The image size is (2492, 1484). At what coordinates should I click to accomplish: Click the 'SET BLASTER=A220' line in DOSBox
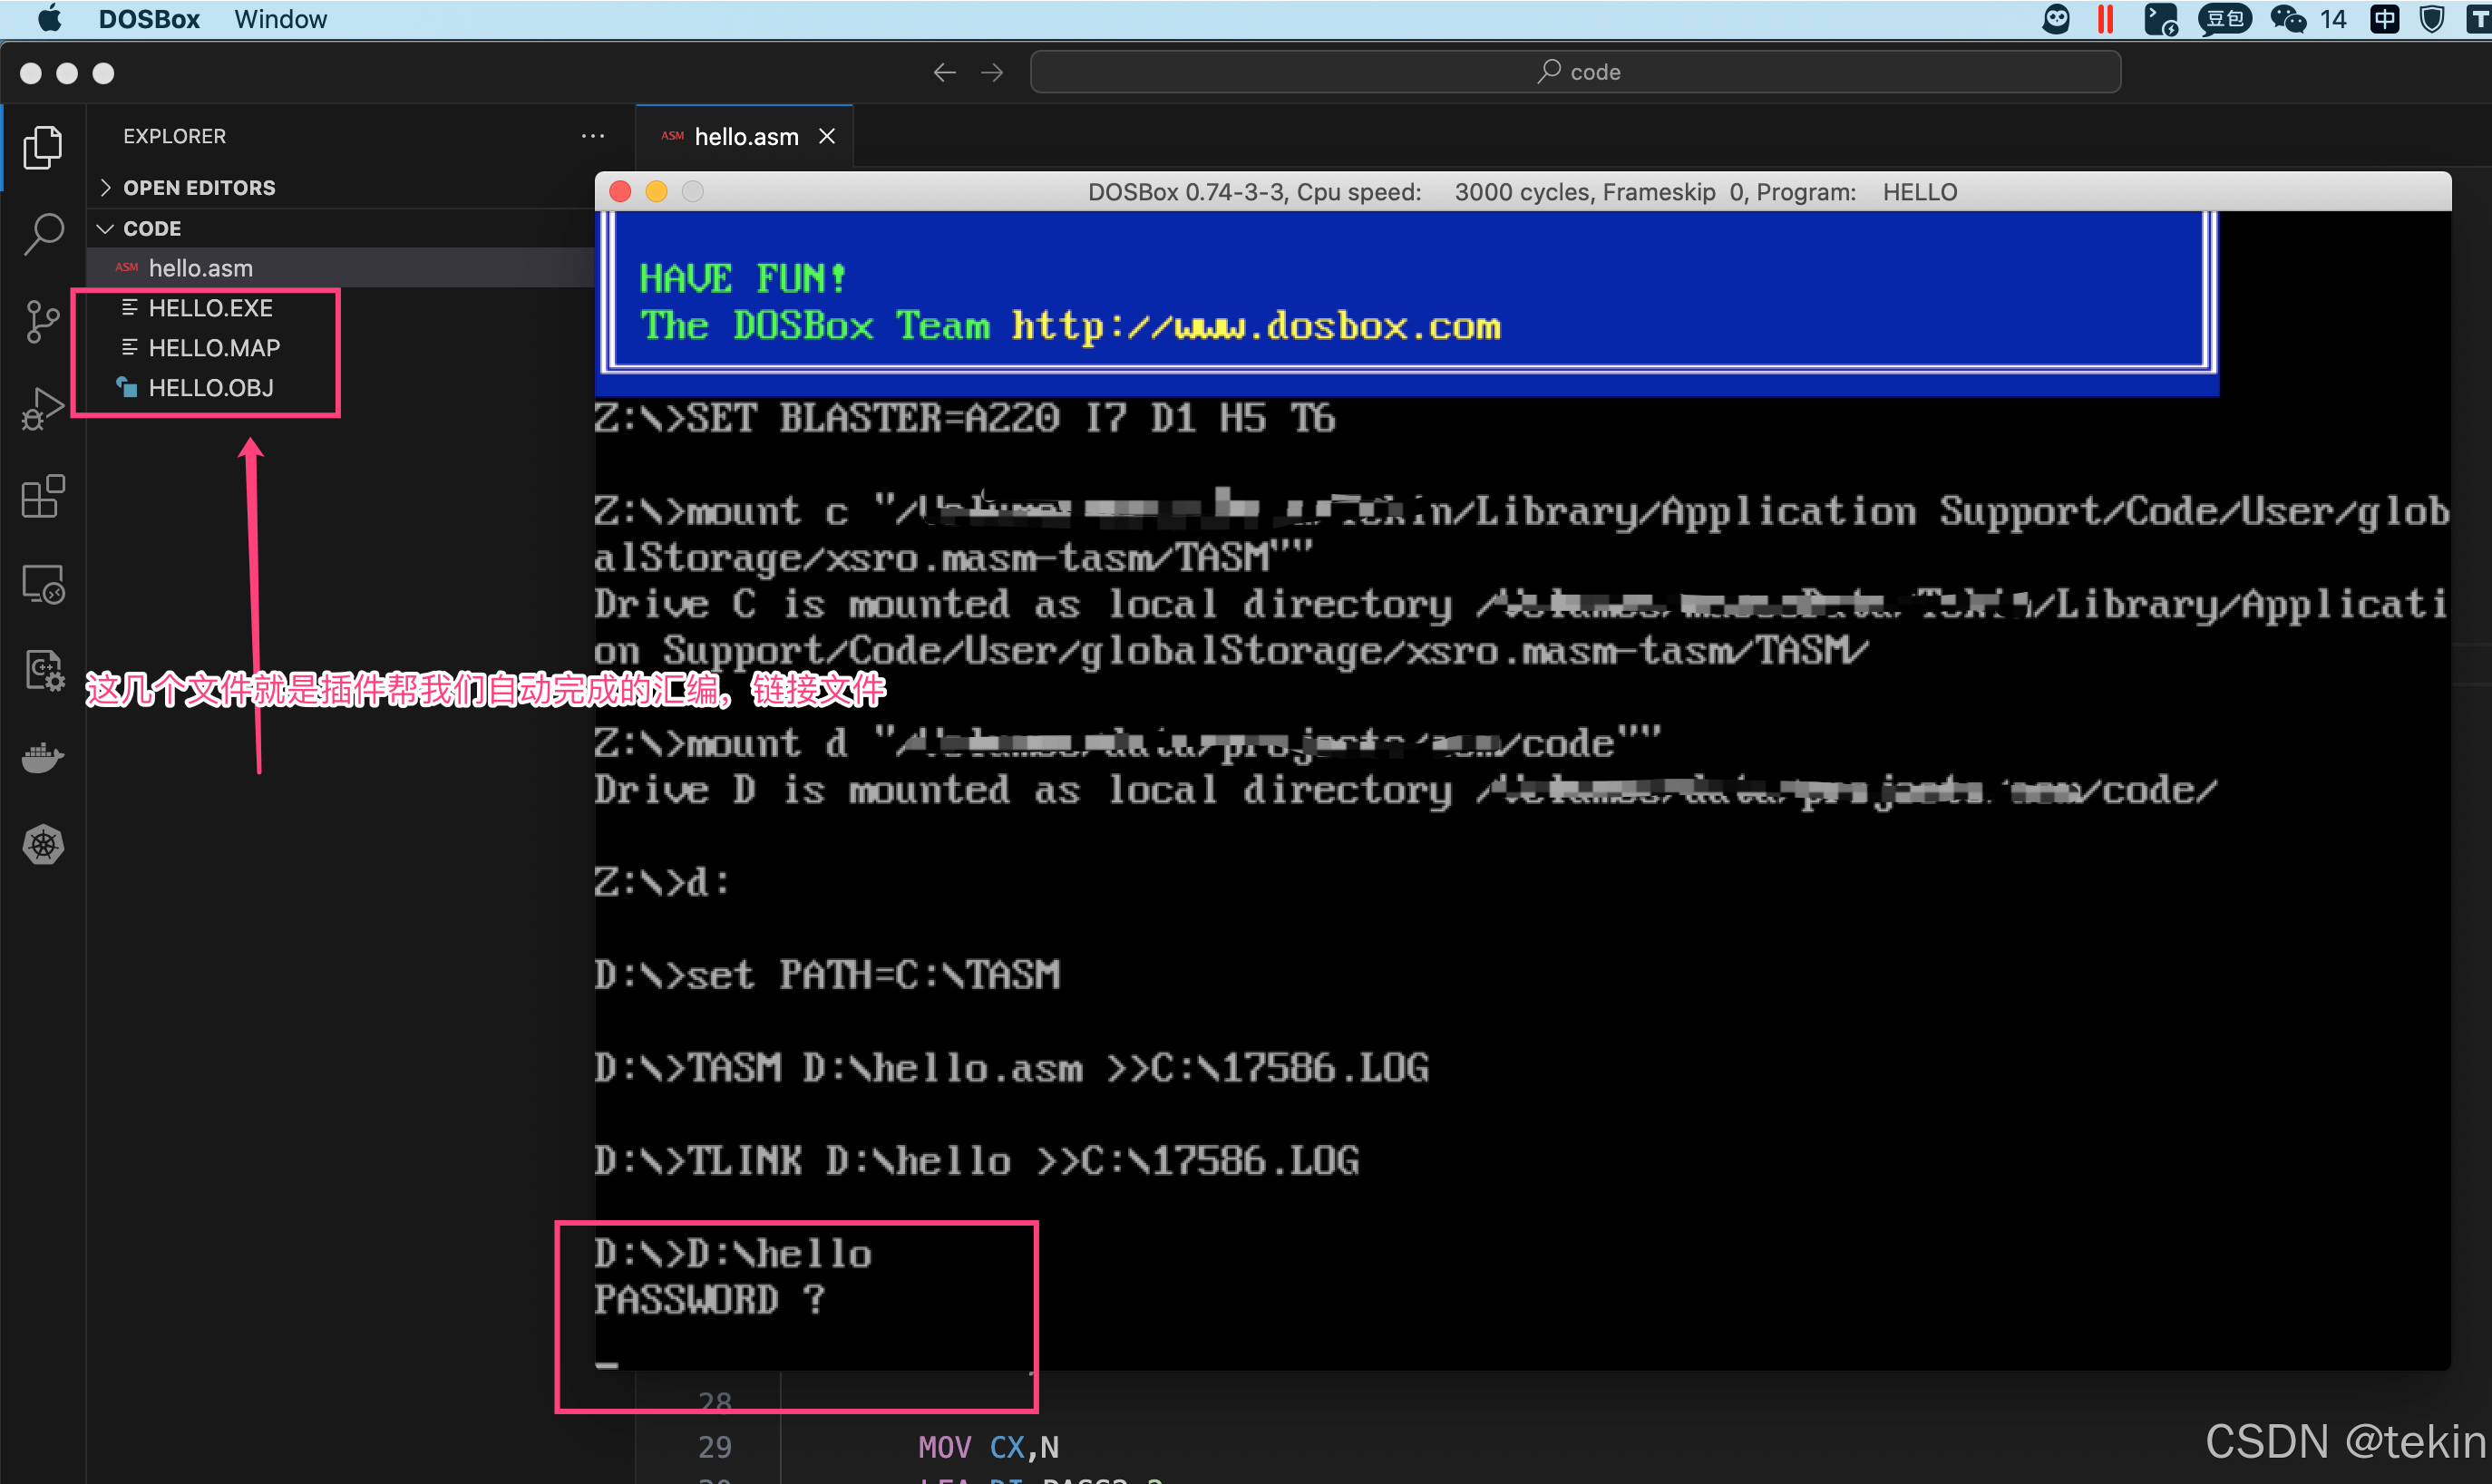(965, 418)
